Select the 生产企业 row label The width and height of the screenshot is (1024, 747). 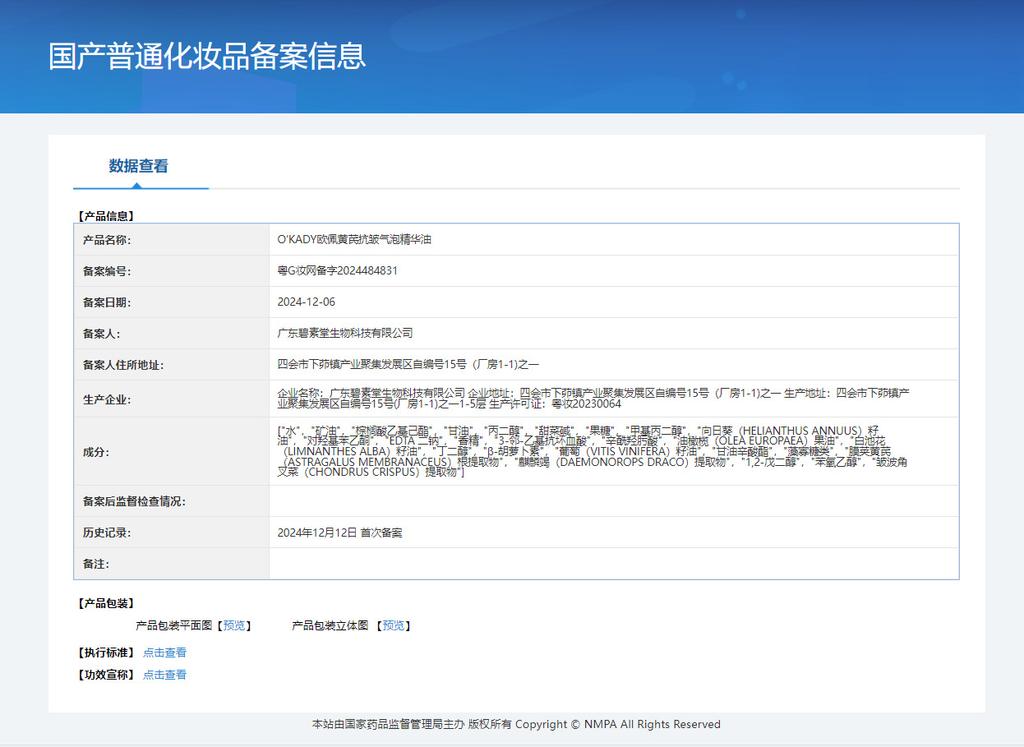106,400
